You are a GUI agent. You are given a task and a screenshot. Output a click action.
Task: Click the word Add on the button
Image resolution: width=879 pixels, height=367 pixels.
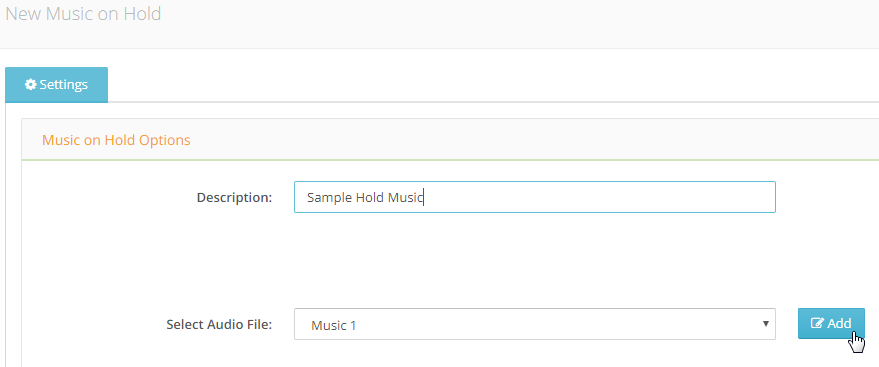coord(839,323)
